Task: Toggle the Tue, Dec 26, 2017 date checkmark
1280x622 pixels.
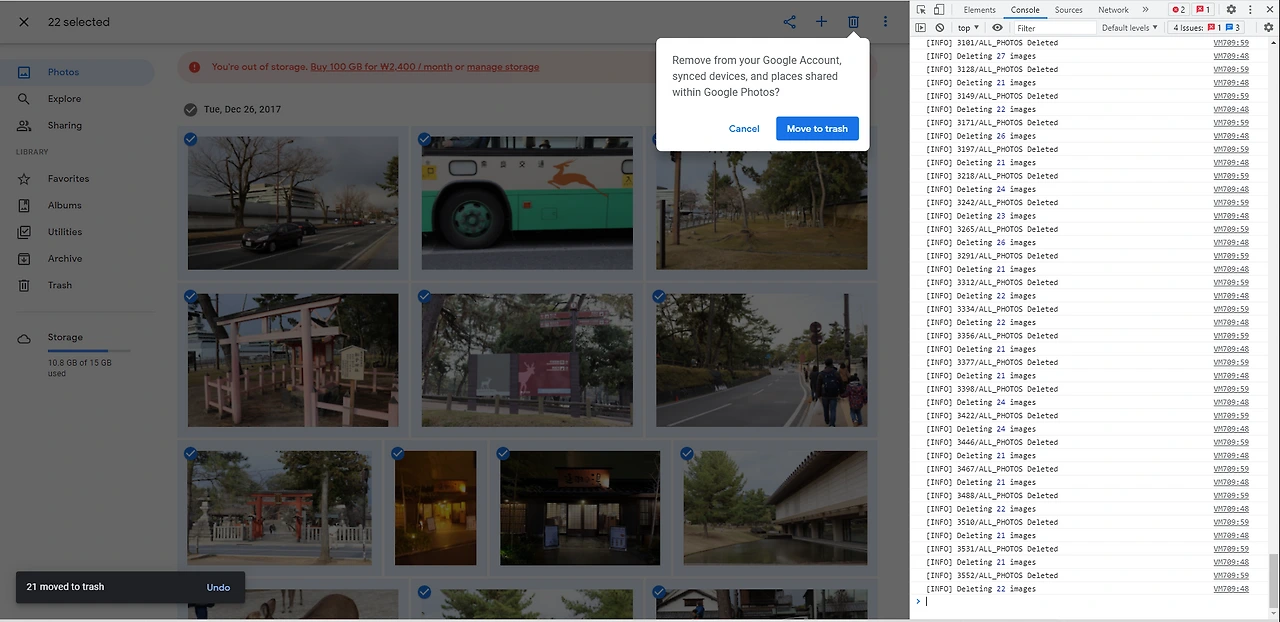Action: pyautogui.click(x=190, y=109)
